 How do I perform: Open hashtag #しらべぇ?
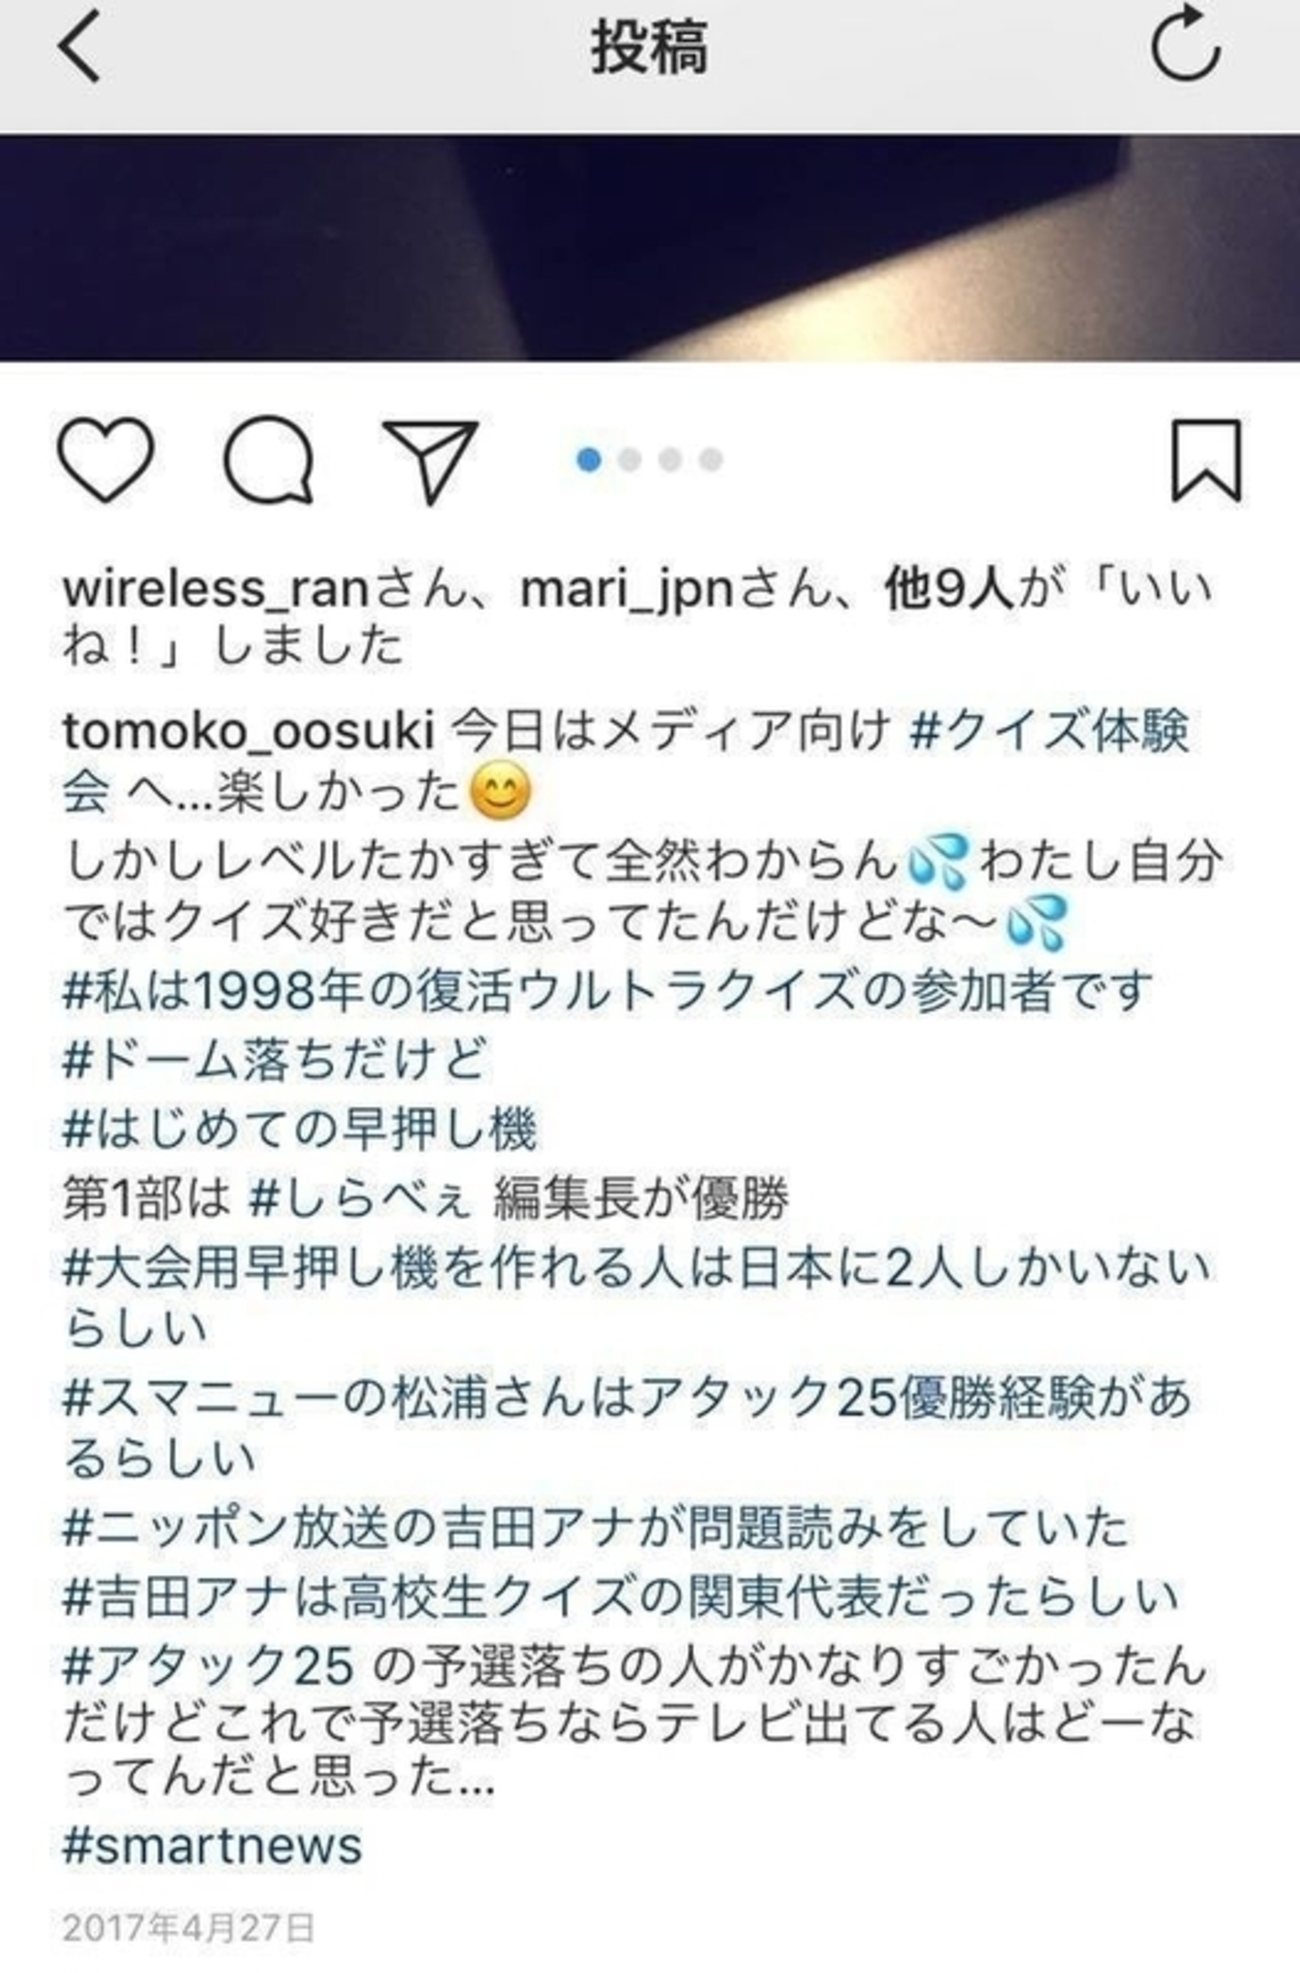(360, 1198)
